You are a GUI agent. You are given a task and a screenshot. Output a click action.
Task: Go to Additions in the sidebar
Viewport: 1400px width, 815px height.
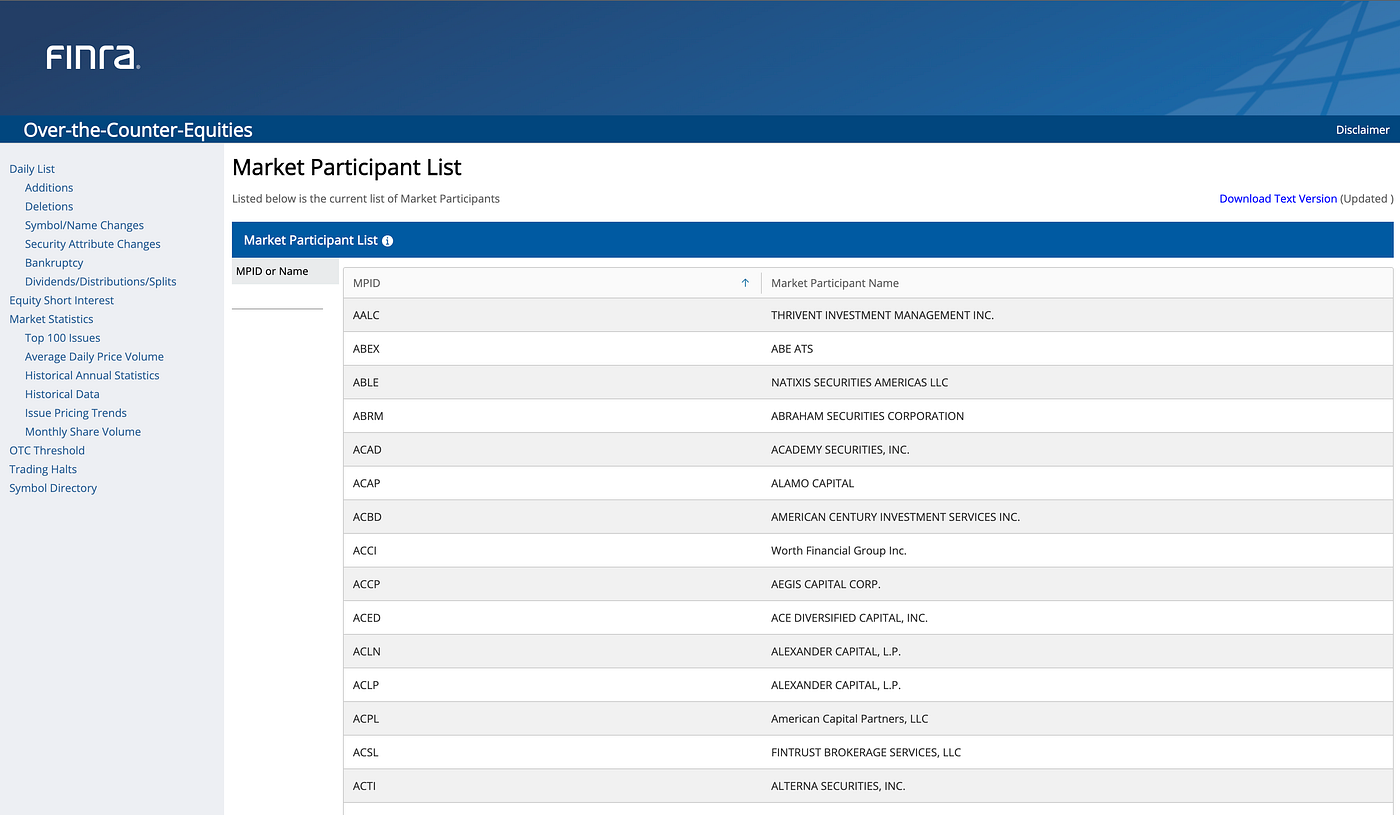49,188
